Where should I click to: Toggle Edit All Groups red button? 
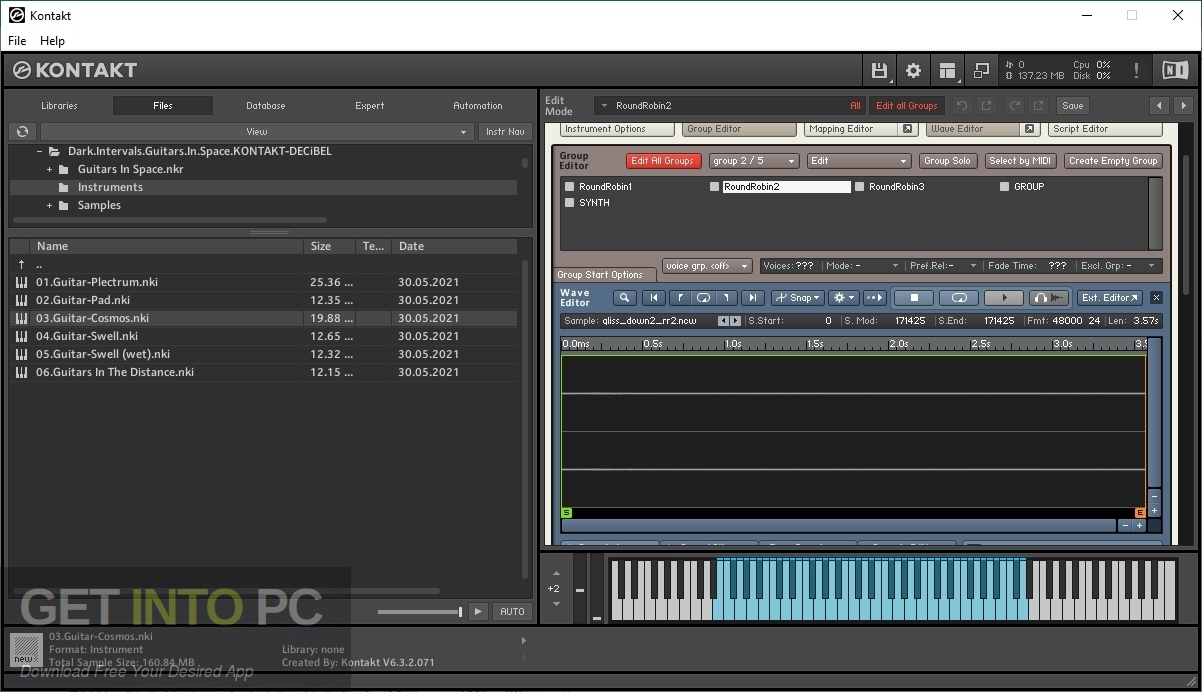(x=662, y=161)
